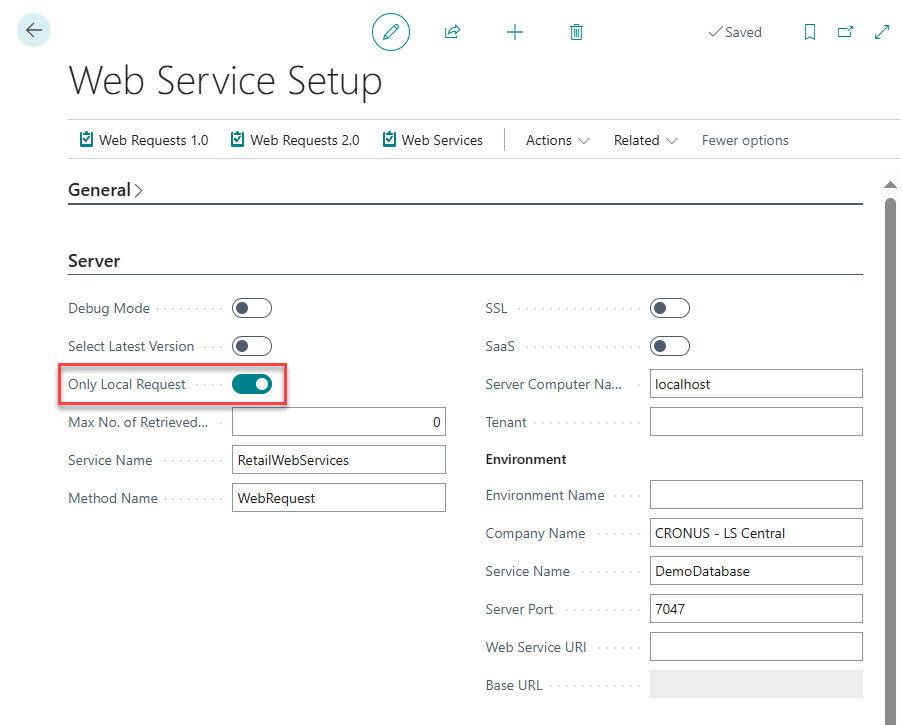Click Fewer options
The image size is (902, 725).
(745, 140)
